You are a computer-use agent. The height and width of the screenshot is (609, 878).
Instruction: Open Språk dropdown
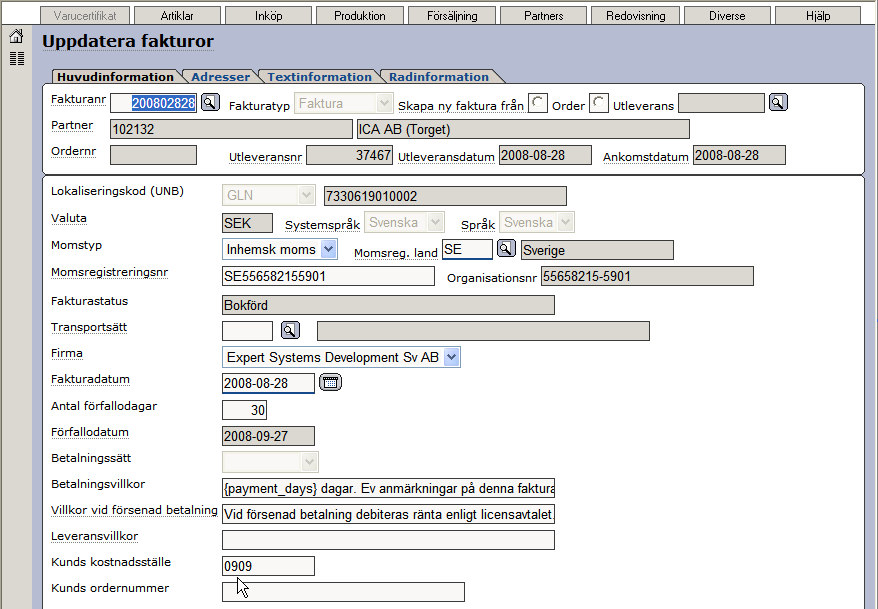click(x=536, y=222)
